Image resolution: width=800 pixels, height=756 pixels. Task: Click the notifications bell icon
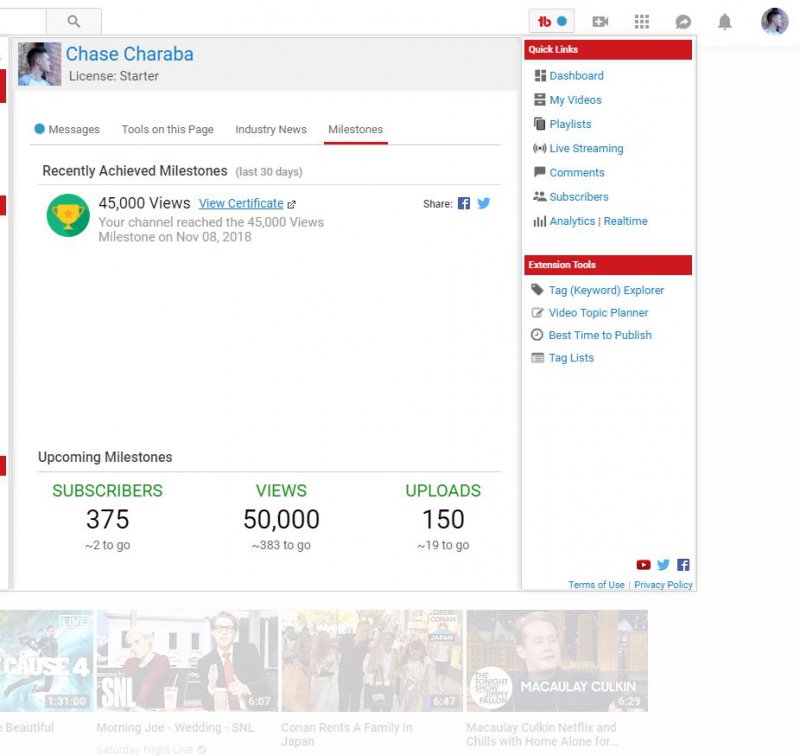click(x=725, y=22)
